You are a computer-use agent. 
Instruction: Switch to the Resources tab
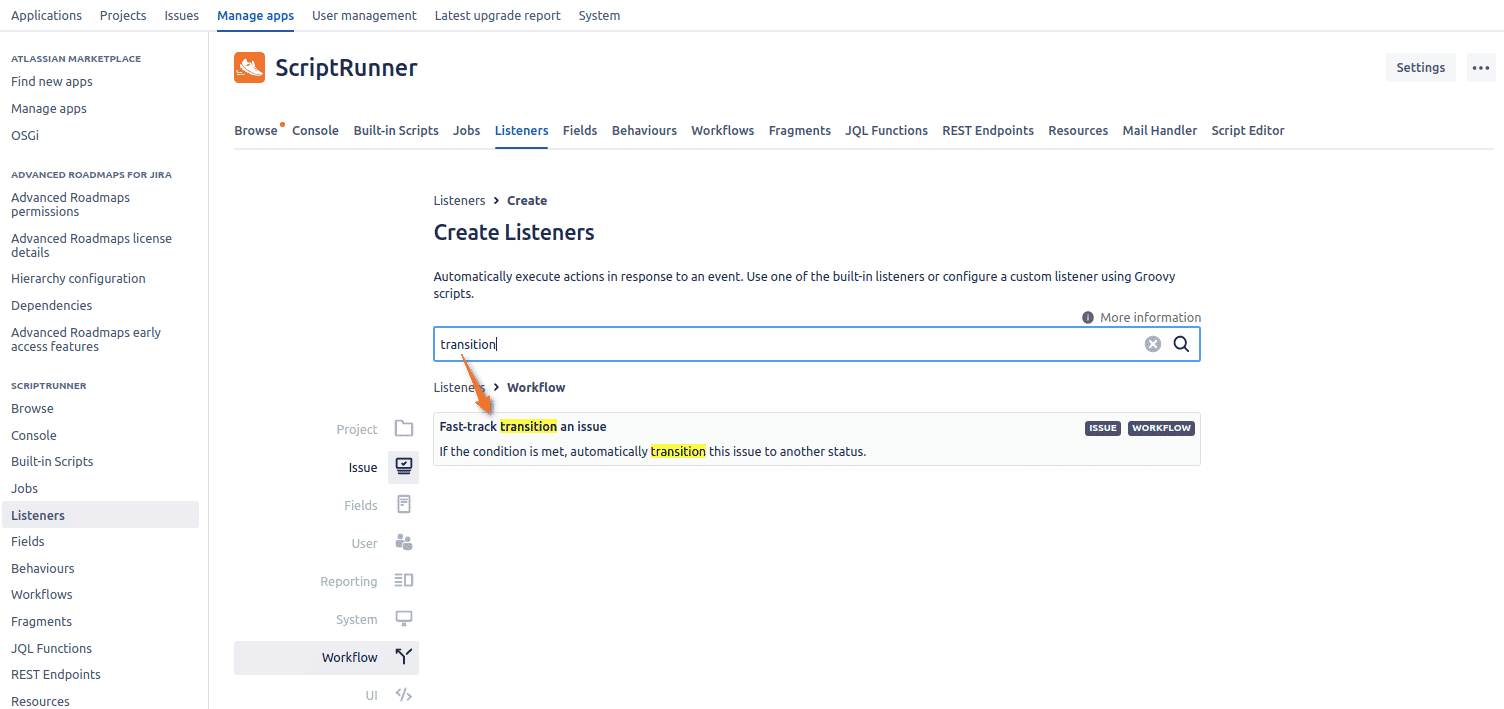[1078, 131]
